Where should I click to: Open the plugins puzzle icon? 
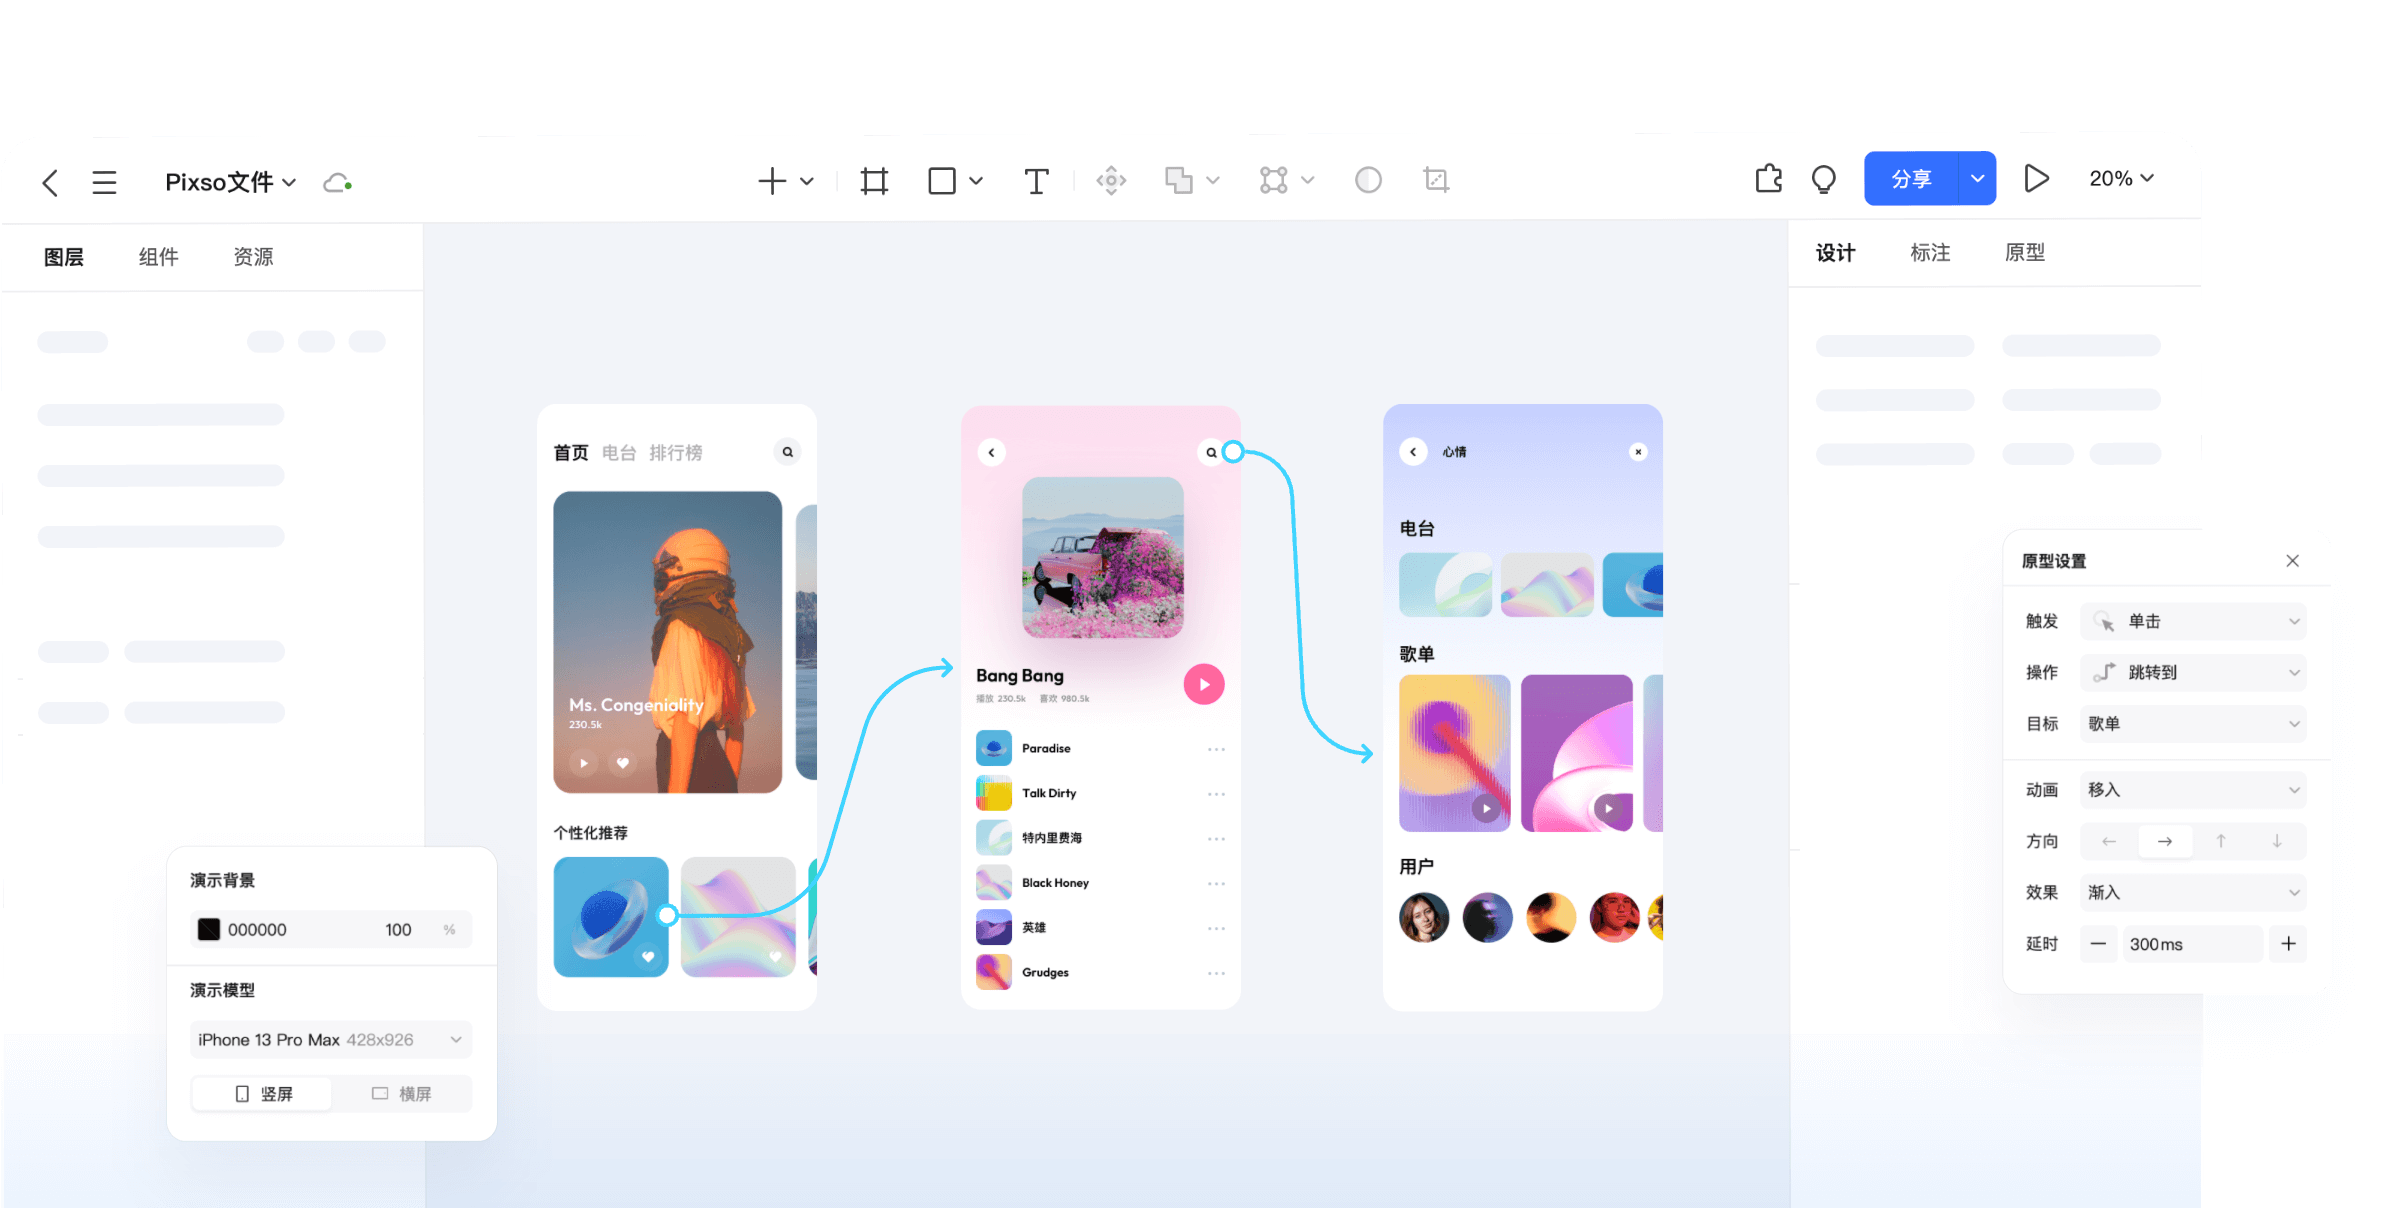click(x=1768, y=179)
